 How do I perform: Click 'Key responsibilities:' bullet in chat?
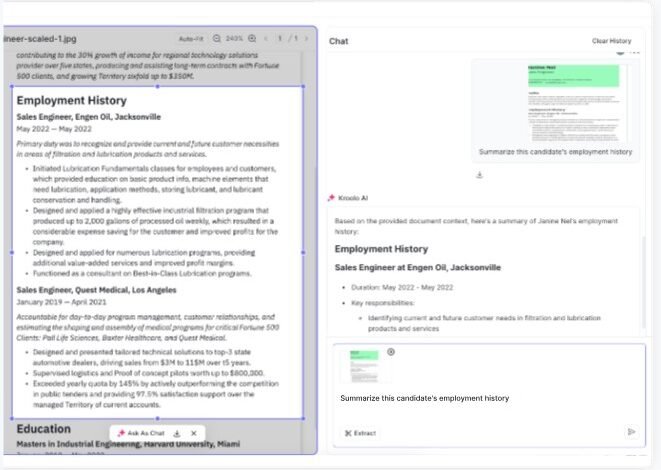(383, 303)
